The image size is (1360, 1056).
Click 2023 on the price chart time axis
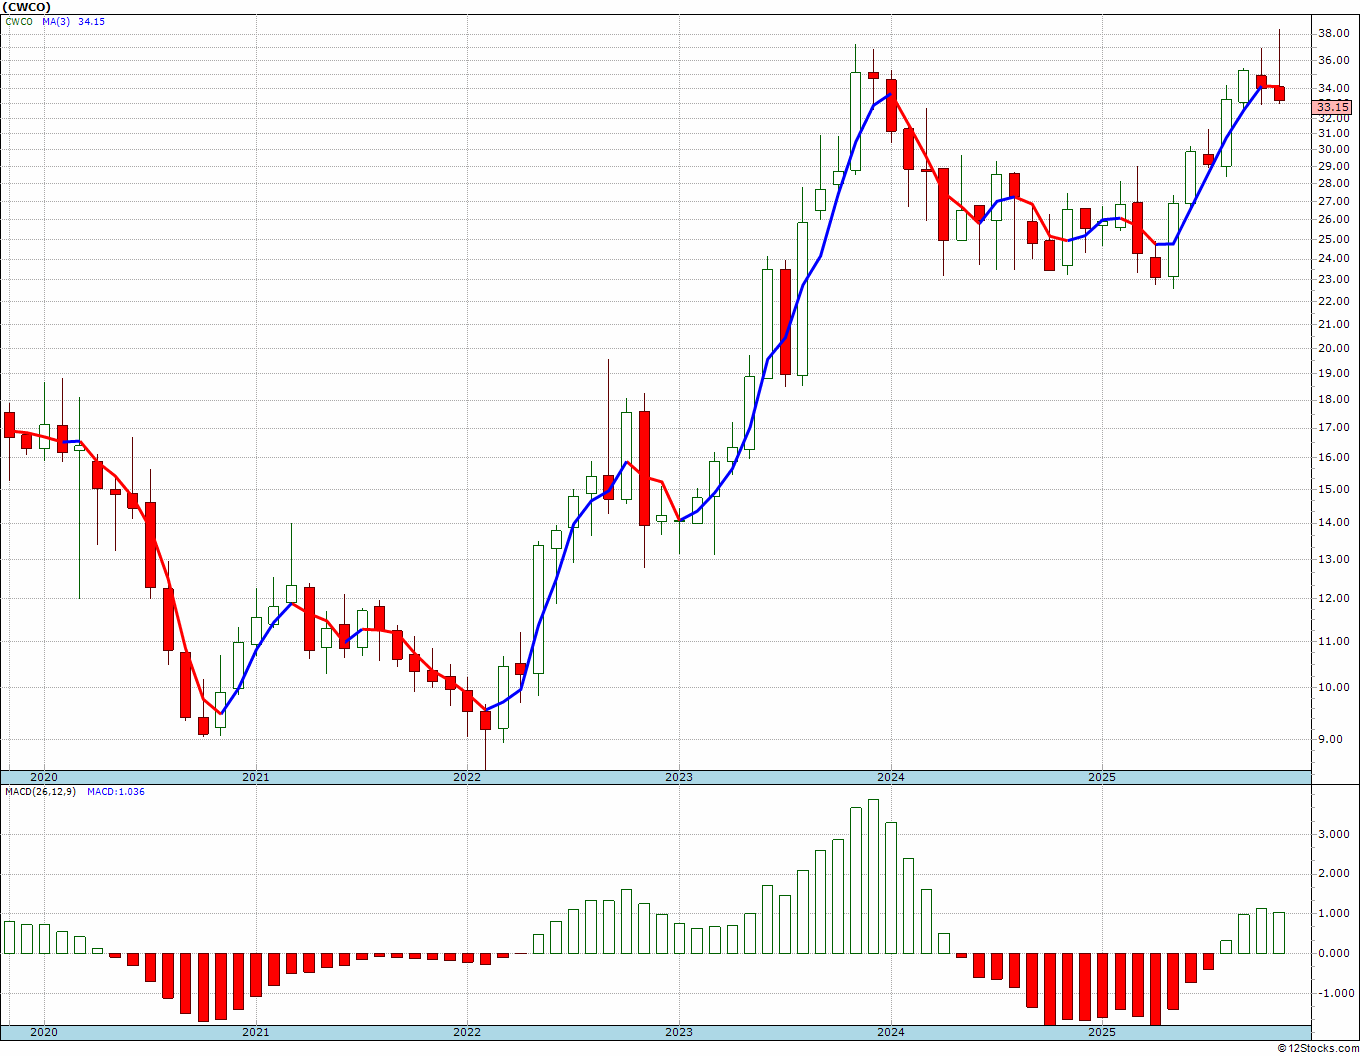679,777
